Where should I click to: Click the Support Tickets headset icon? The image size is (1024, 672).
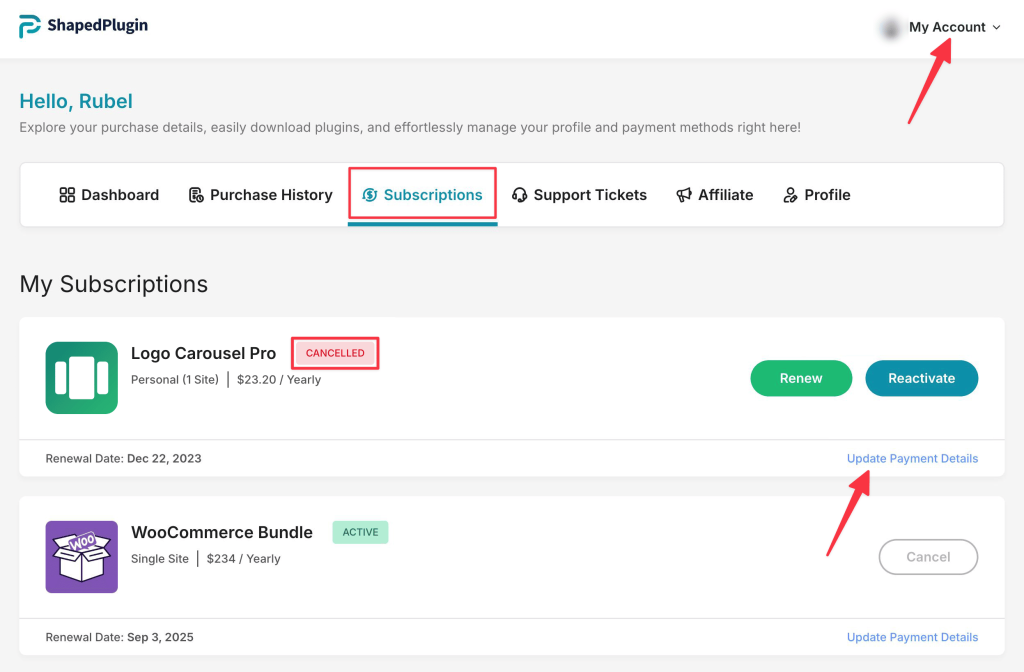pos(520,195)
